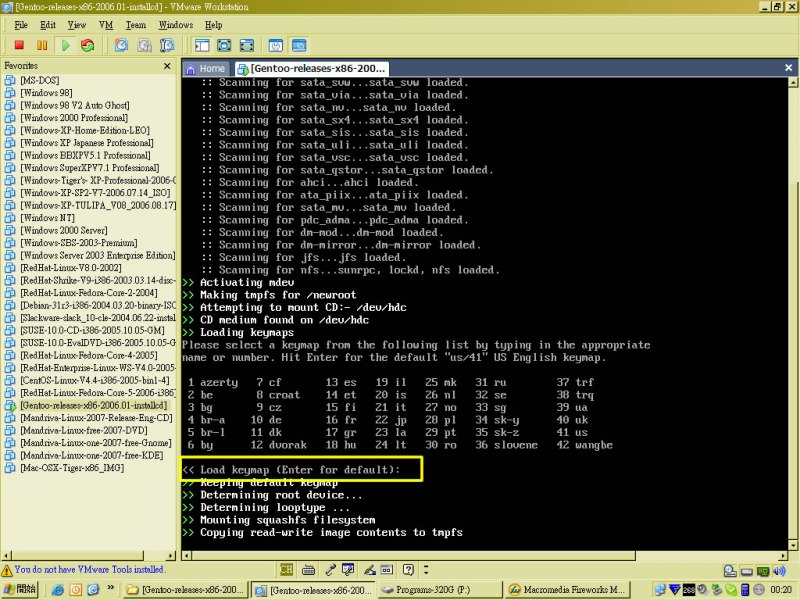Open the File menu

[21, 25]
